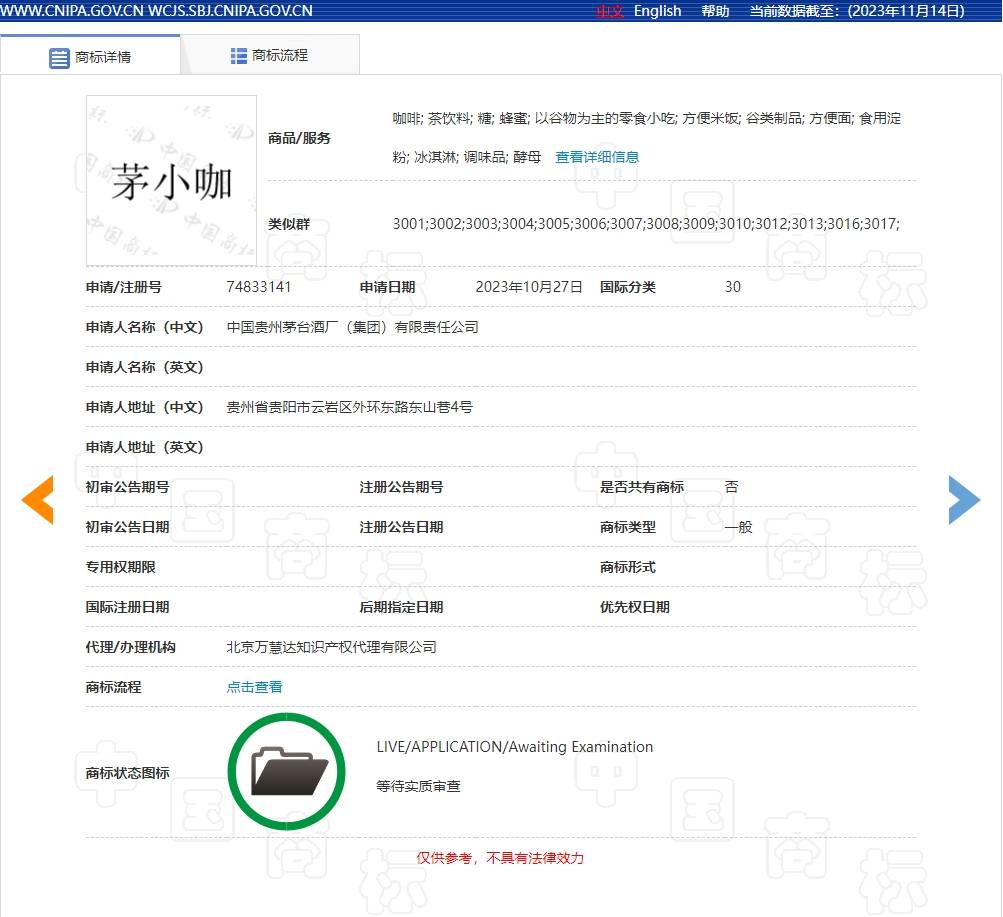Open the 帮助 help link
1003x917 pixels.
[x=715, y=11]
